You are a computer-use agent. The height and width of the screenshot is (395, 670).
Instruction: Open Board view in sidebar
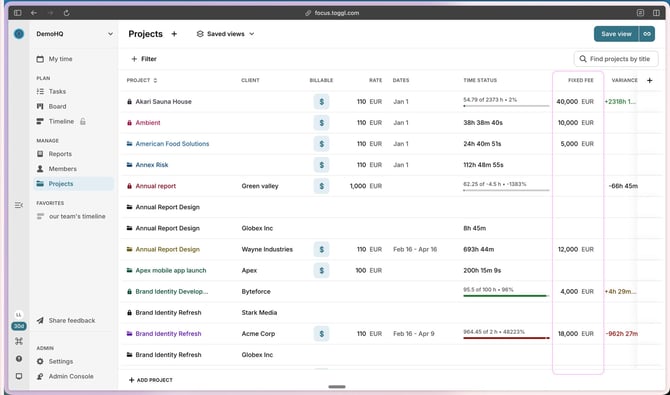pos(51,106)
